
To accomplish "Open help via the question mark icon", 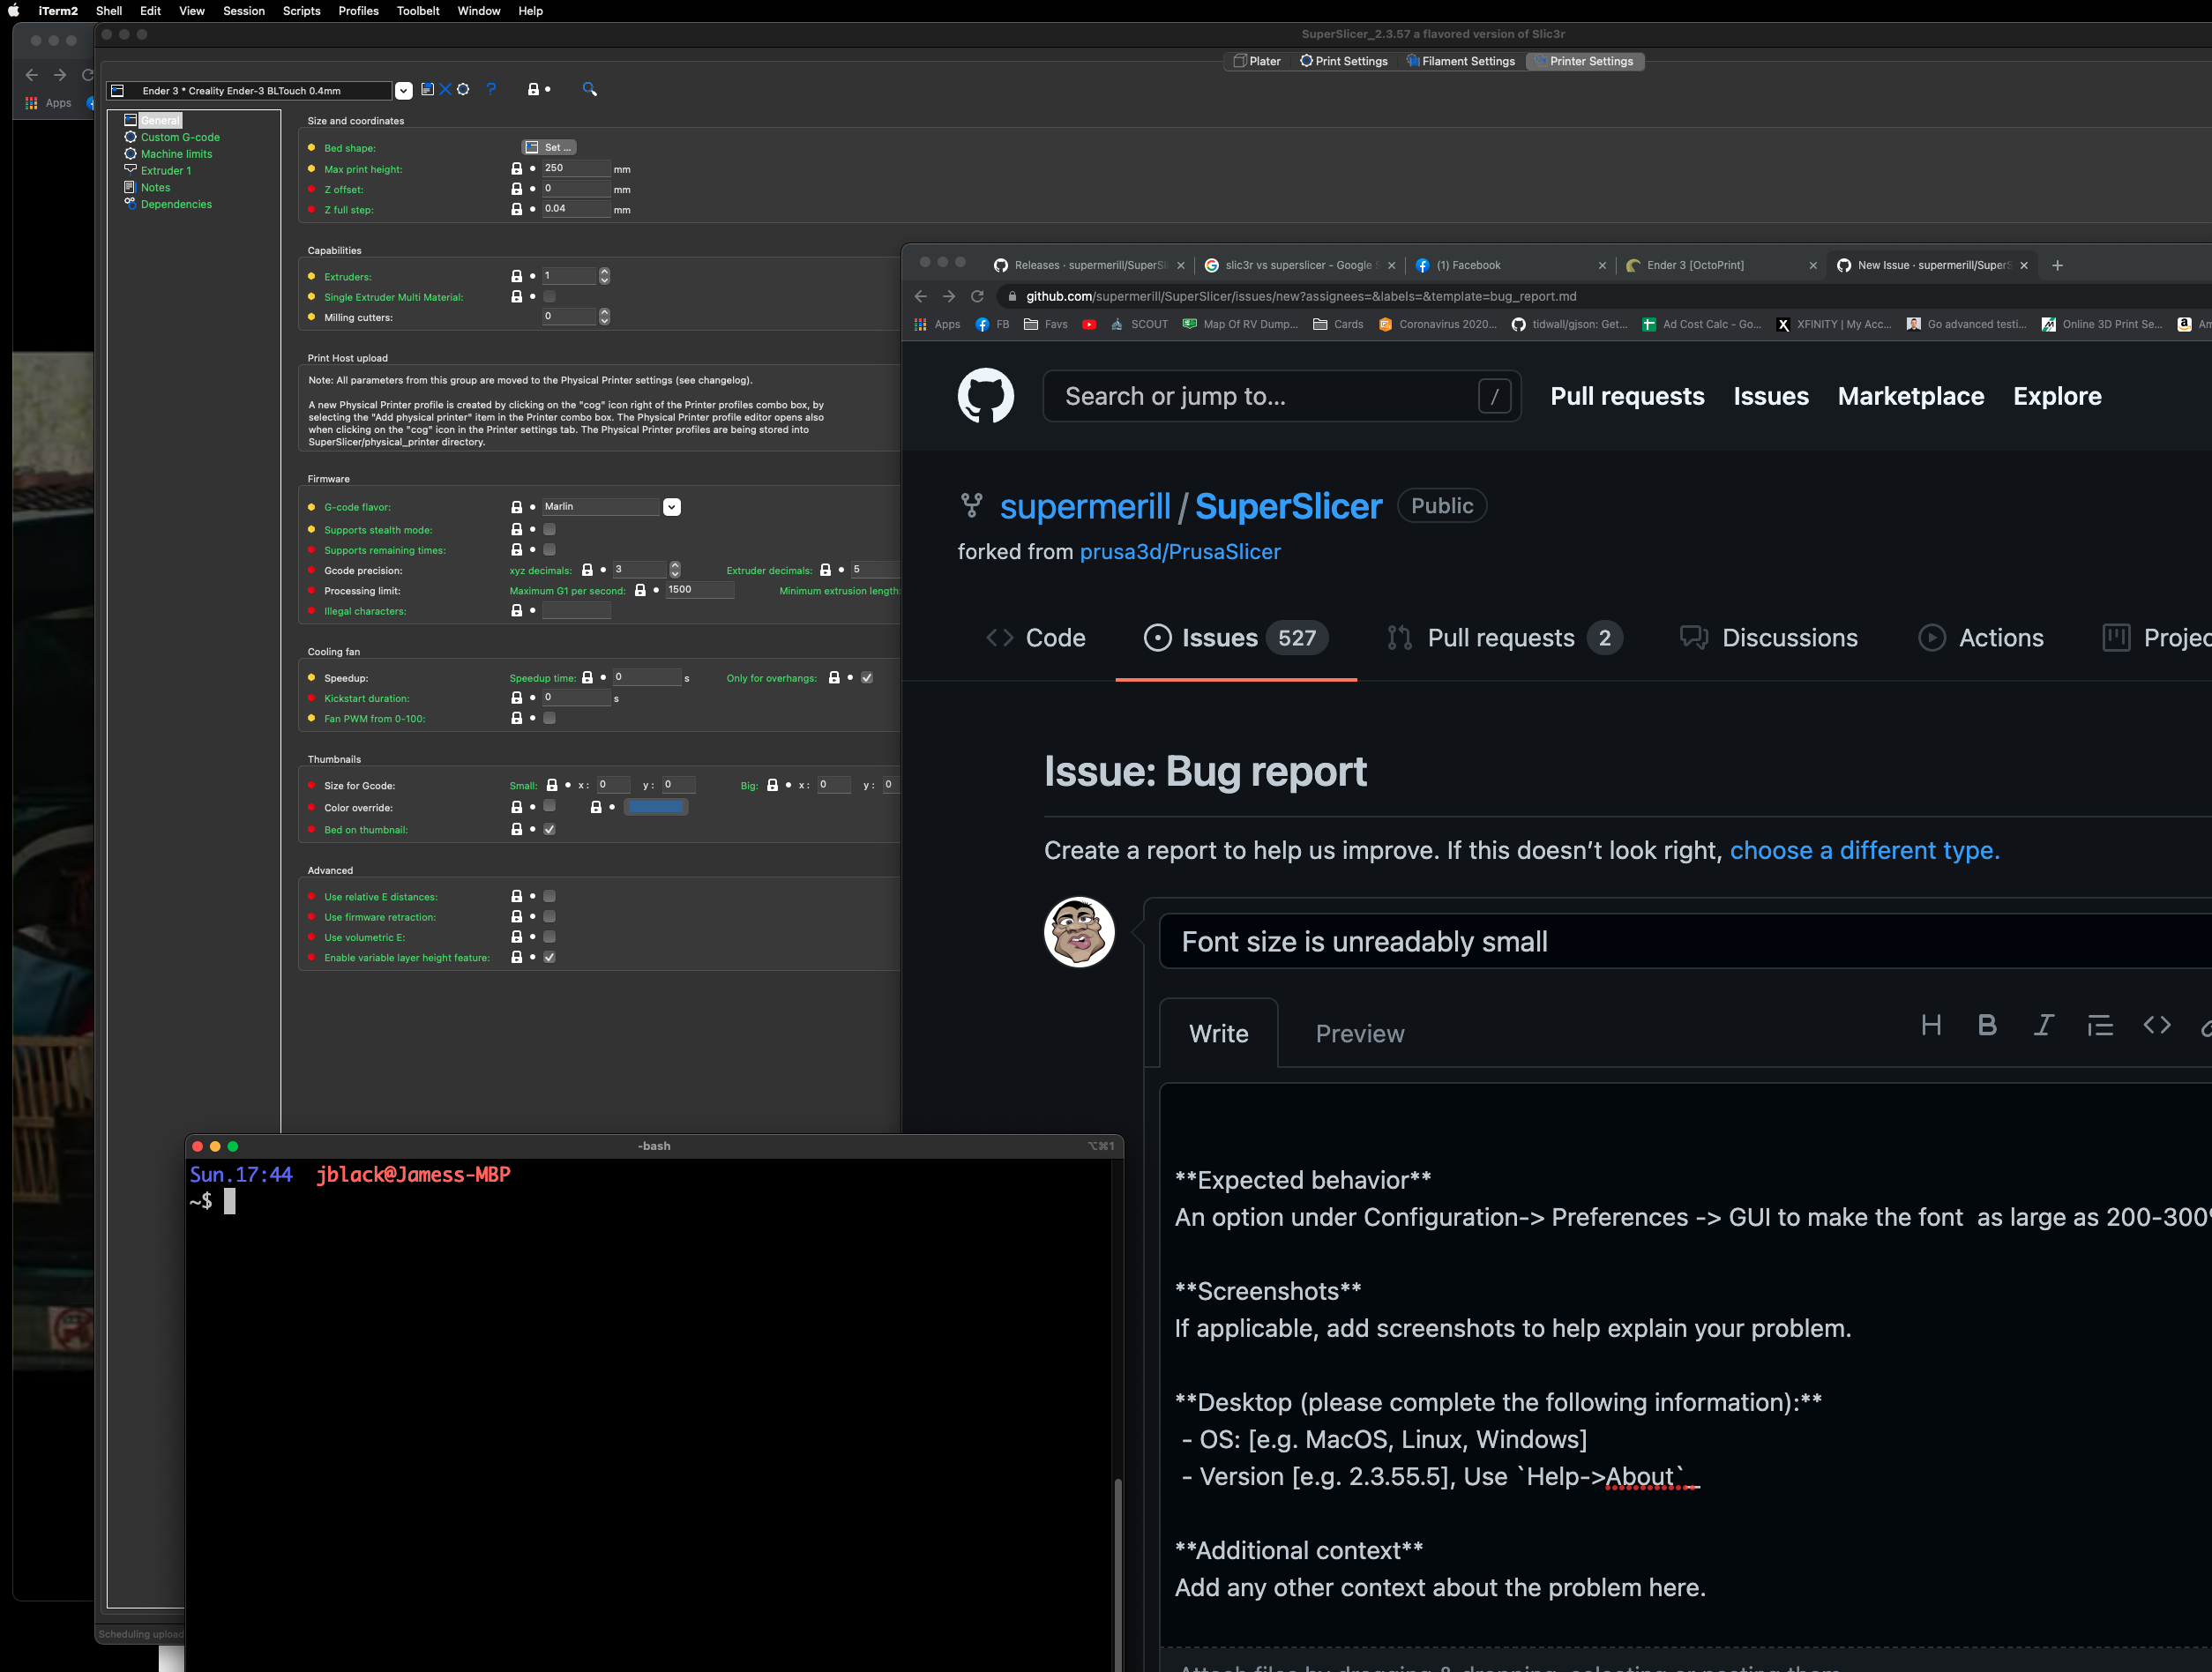I will [x=491, y=90].
